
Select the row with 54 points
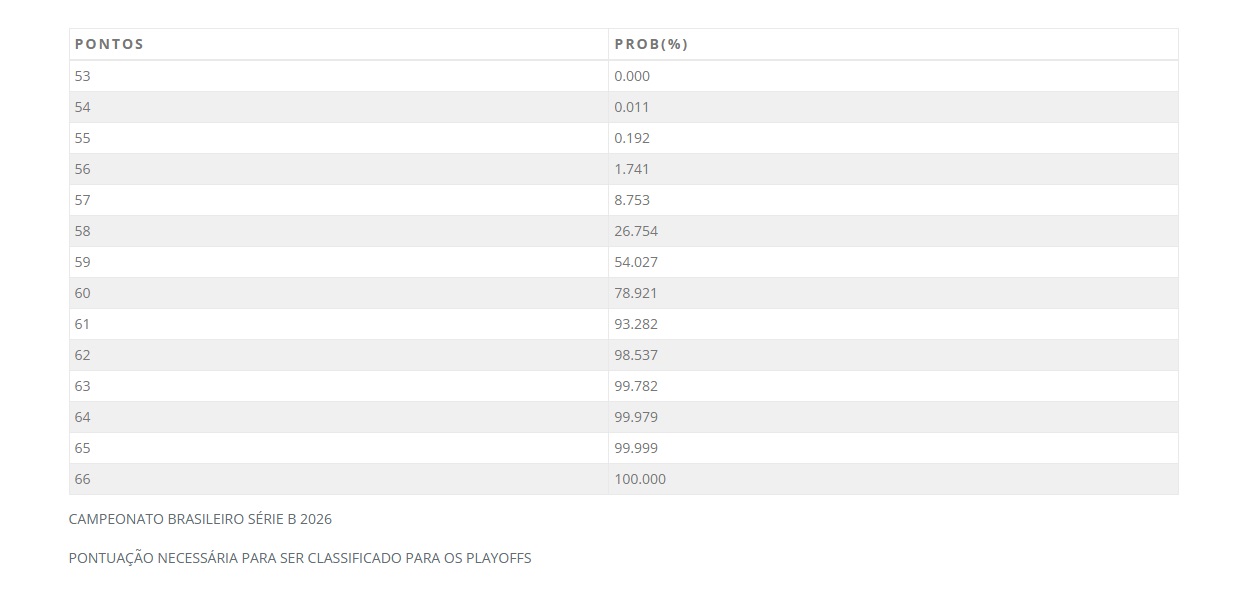[x=623, y=107]
